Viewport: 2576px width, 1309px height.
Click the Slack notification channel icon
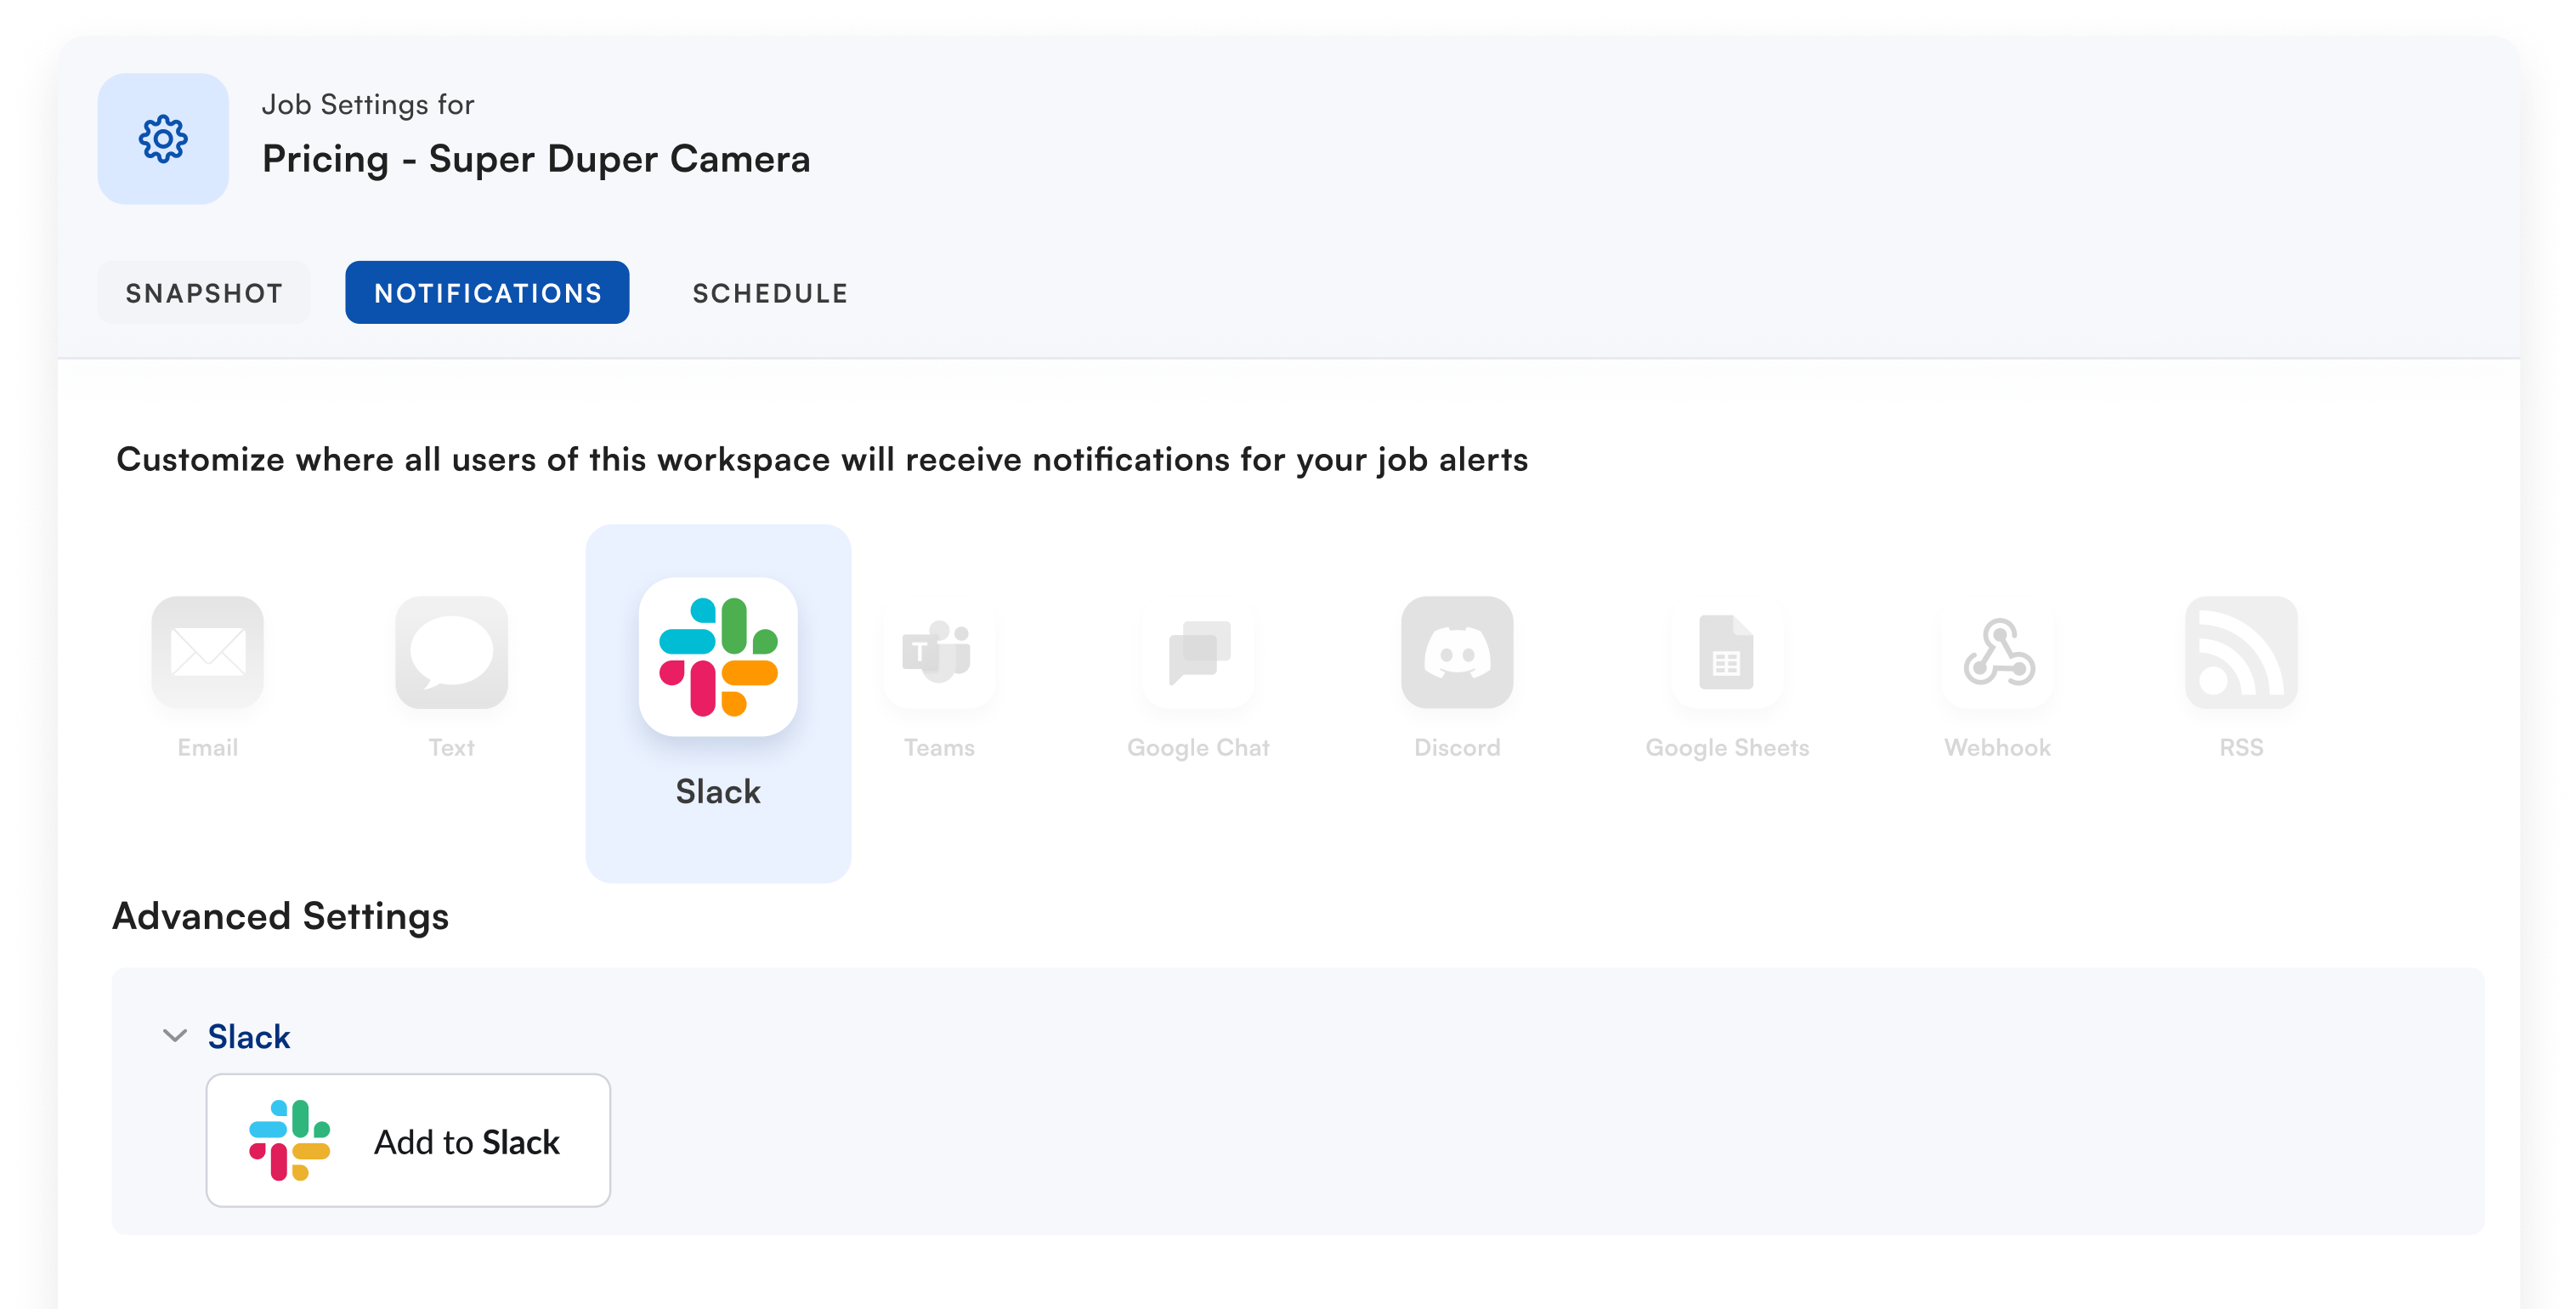pyautogui.click(x=719, y=657)
